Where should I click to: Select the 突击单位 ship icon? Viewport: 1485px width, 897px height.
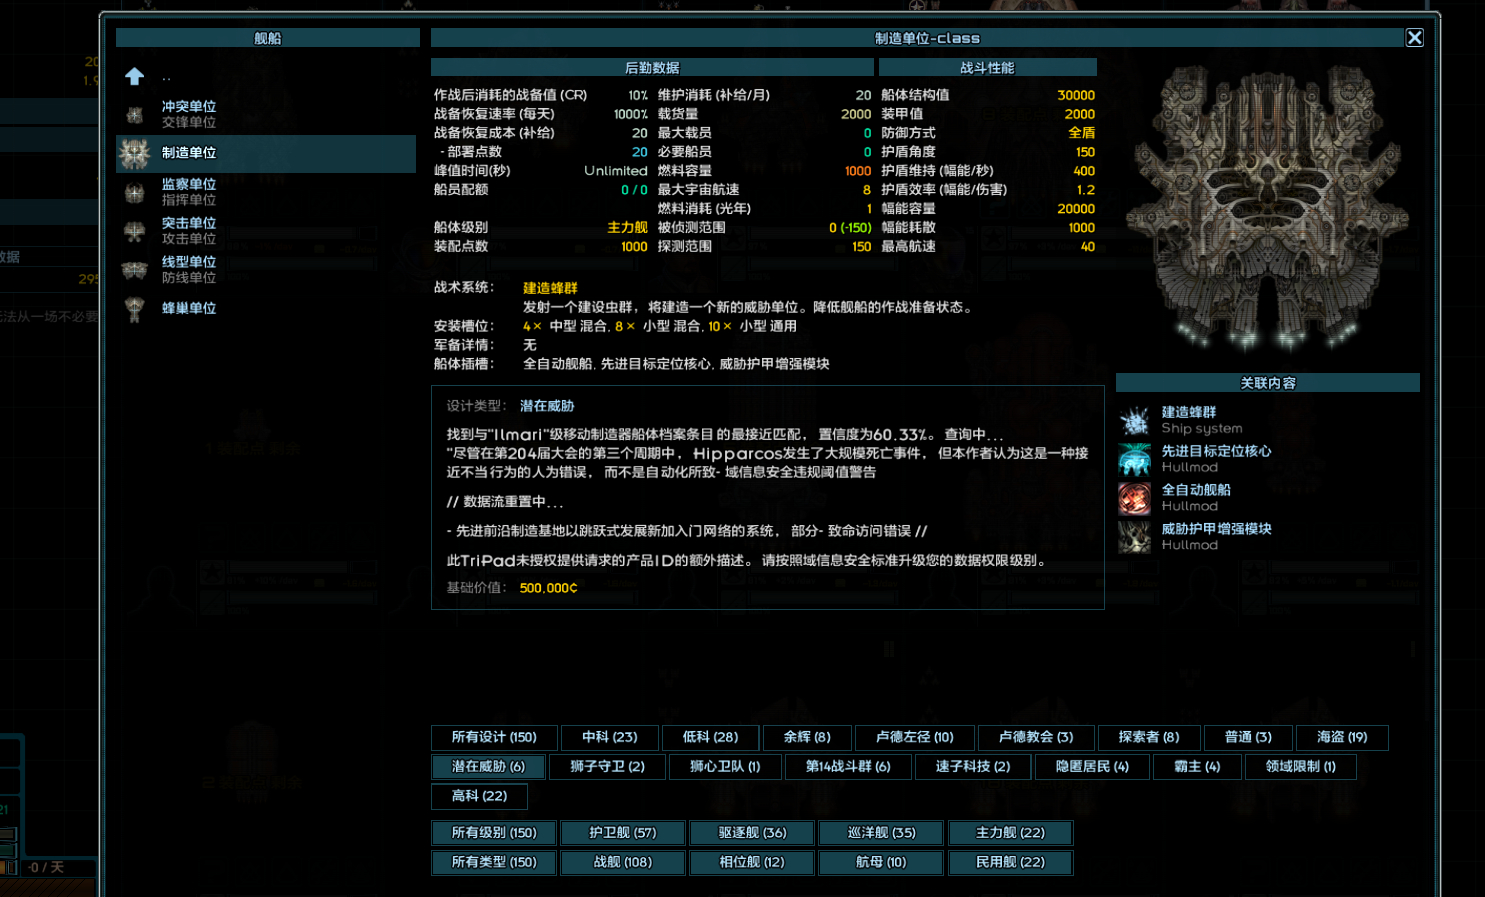click(x=135, y=231)
